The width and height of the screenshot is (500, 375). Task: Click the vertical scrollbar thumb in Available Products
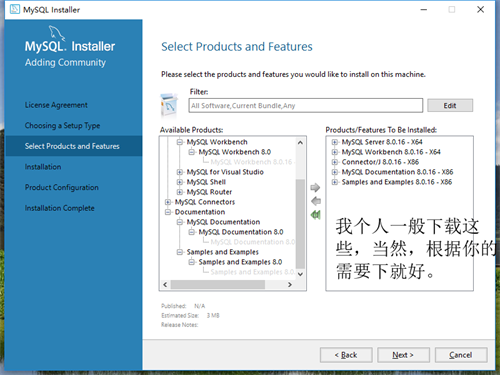300,223
